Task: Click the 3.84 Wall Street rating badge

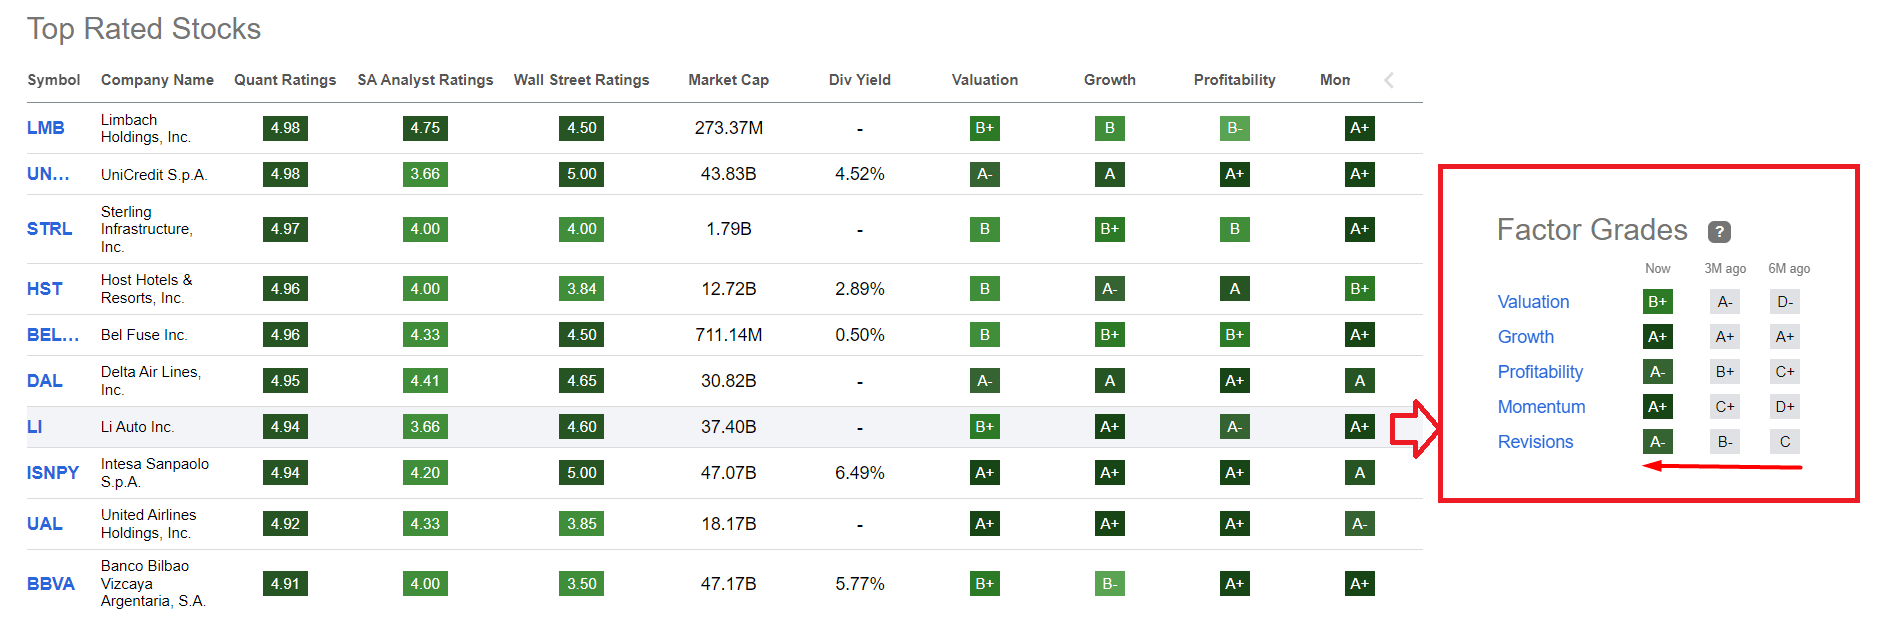Action: (582, 289)
